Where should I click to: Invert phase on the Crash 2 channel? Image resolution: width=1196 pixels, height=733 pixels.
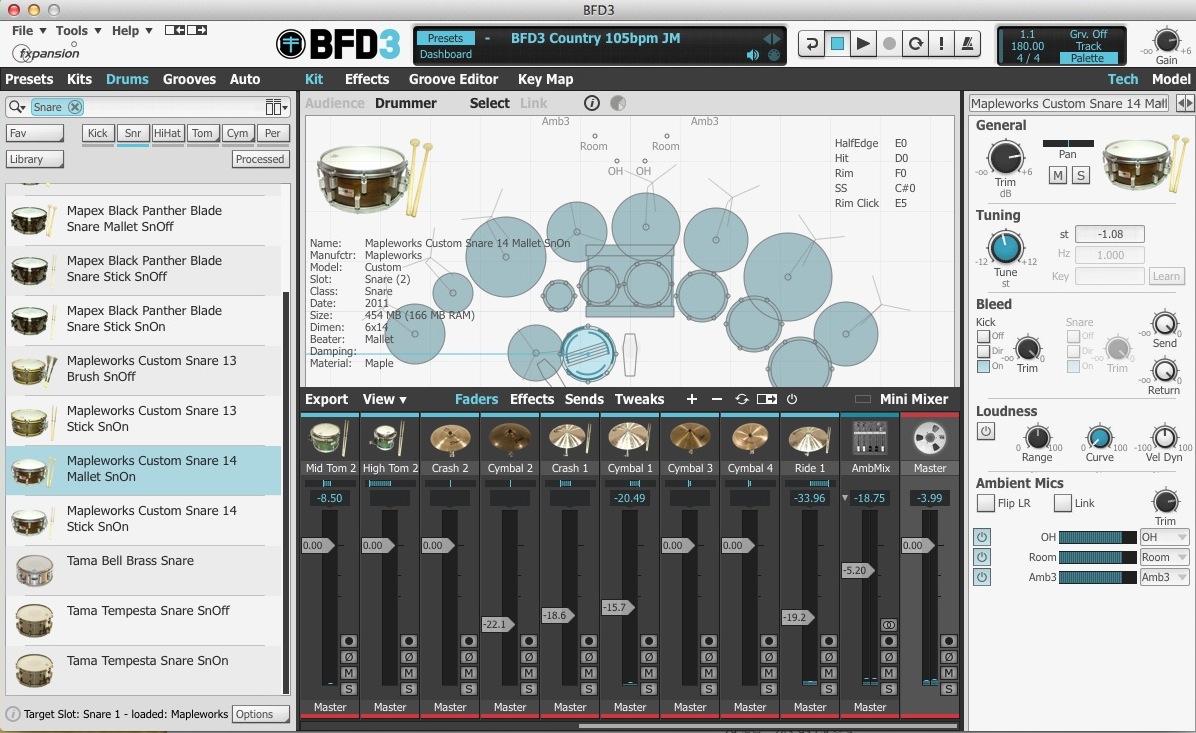pos(468,657)
